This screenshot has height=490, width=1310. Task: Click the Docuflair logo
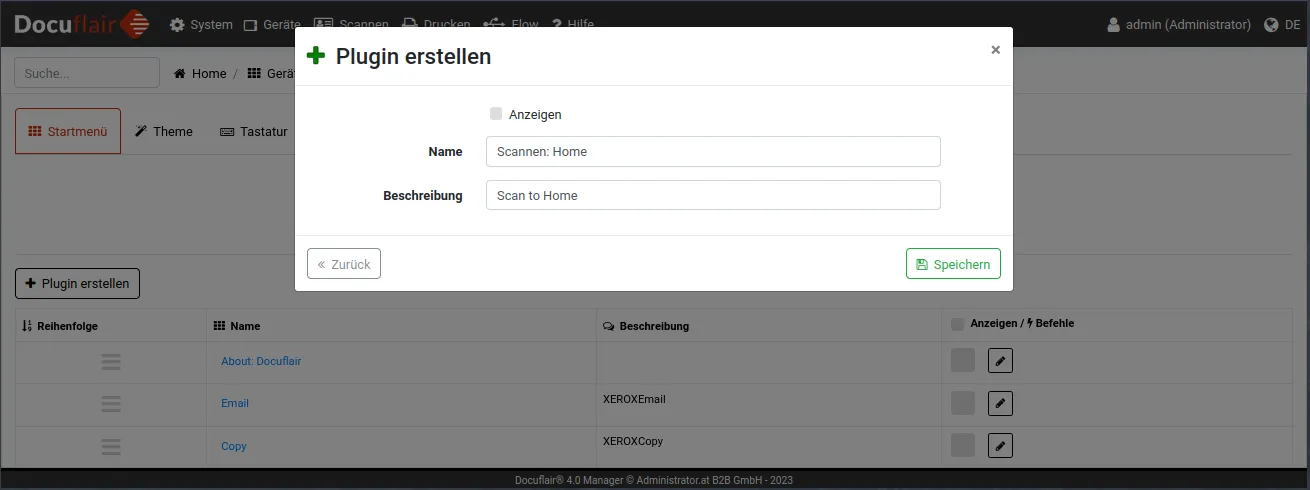(82, 24)
